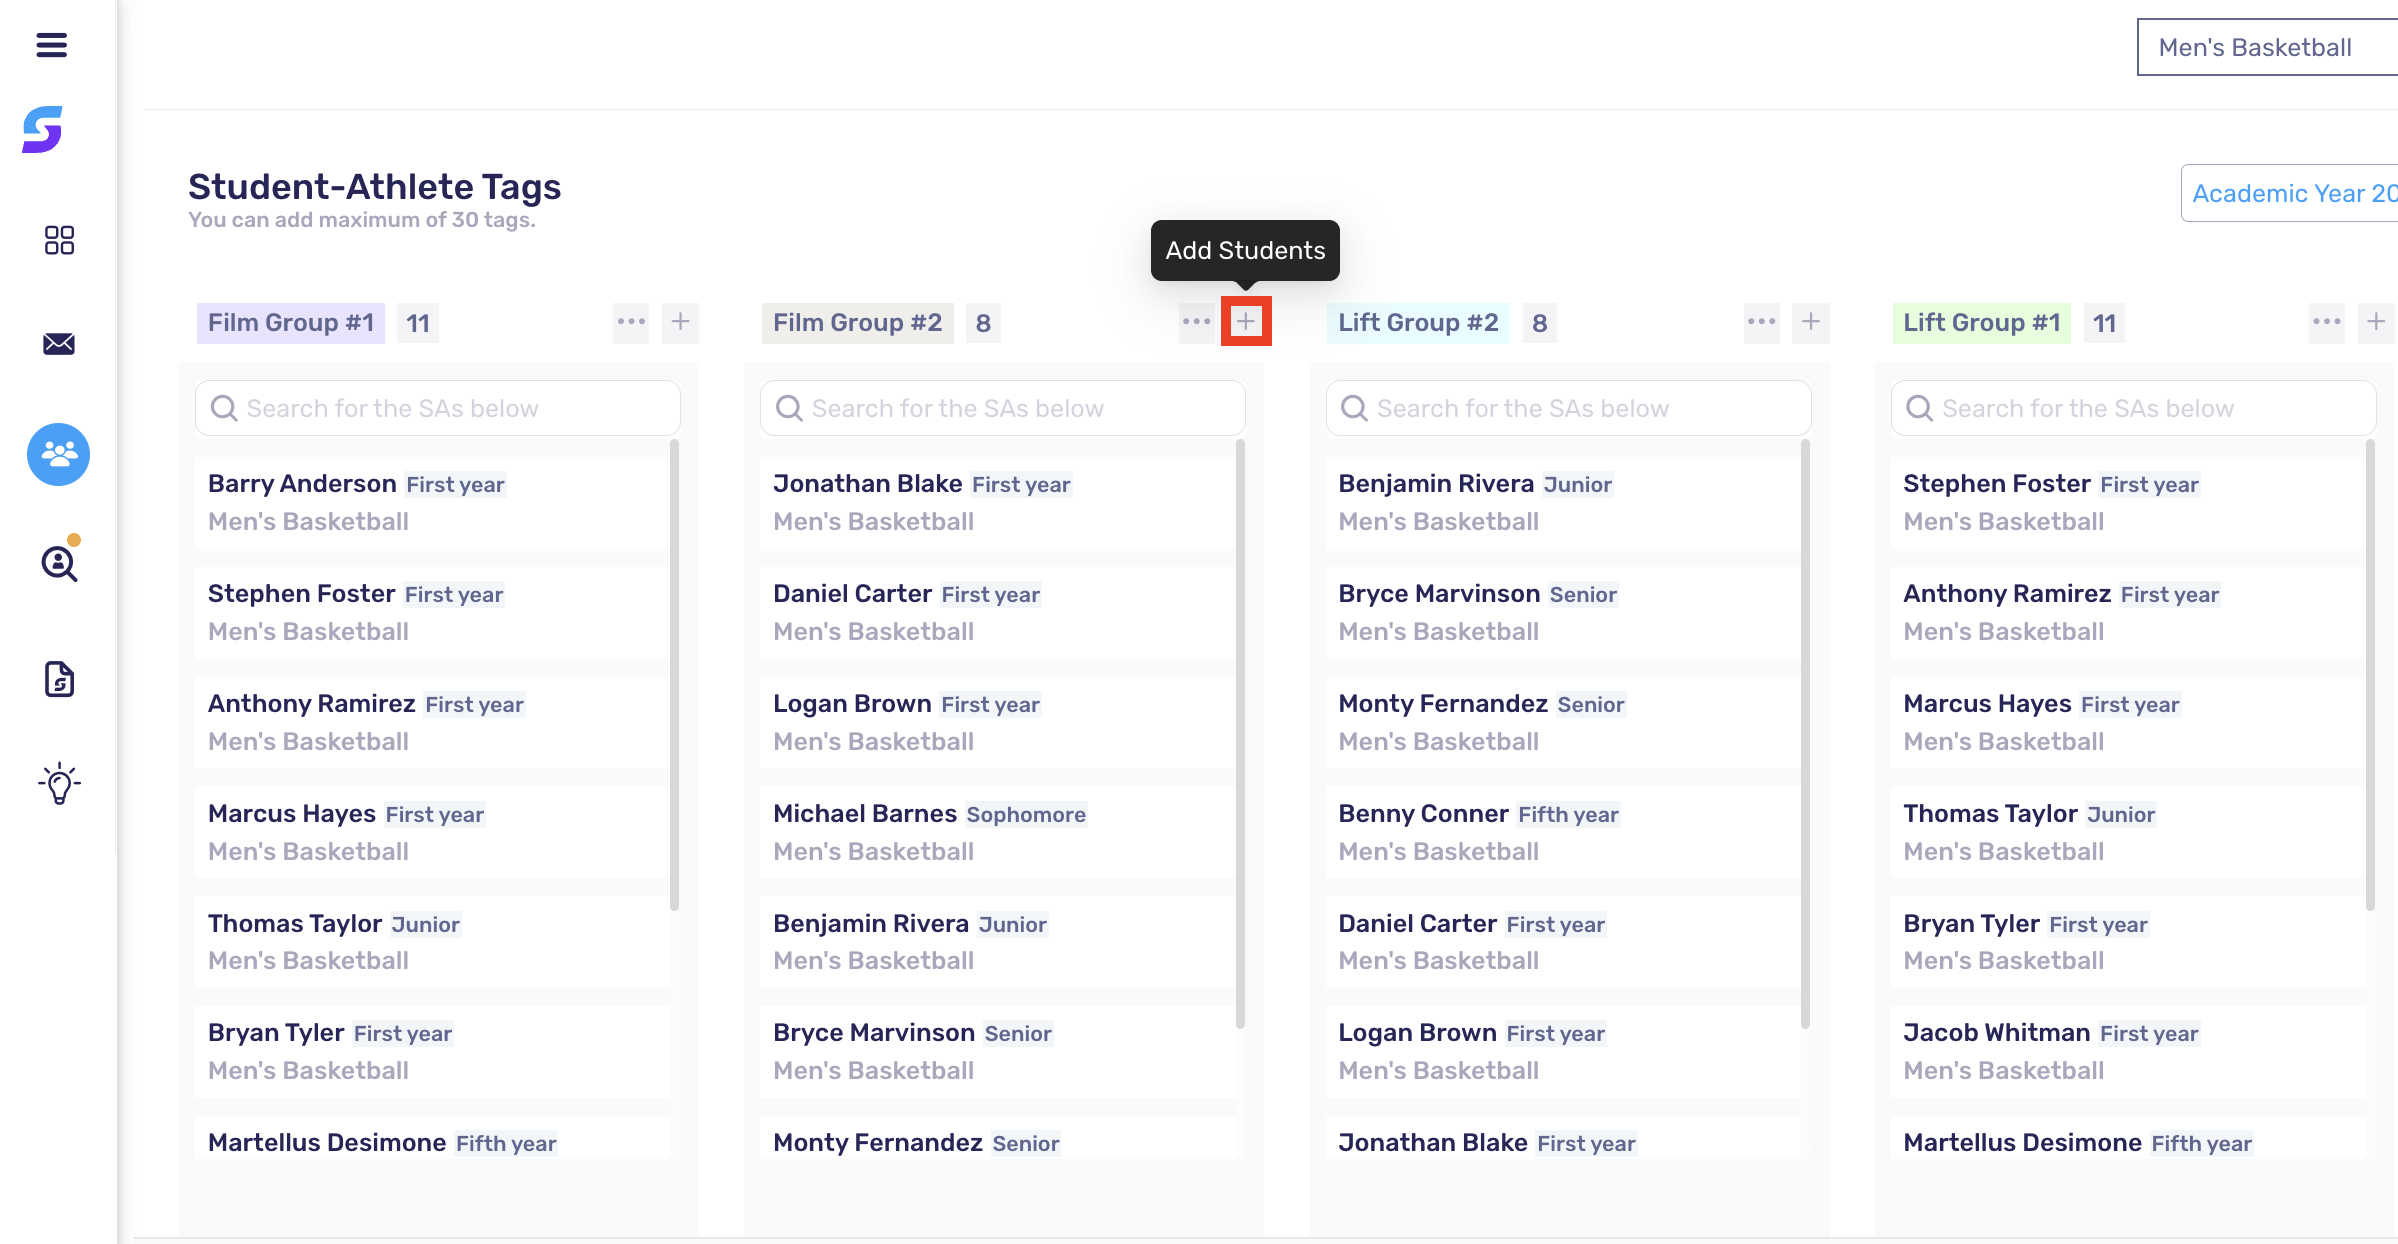Click the Film Group #1 scrollbar
The height and width of the screenshot is (1244, 2398).
pos(674,676)
